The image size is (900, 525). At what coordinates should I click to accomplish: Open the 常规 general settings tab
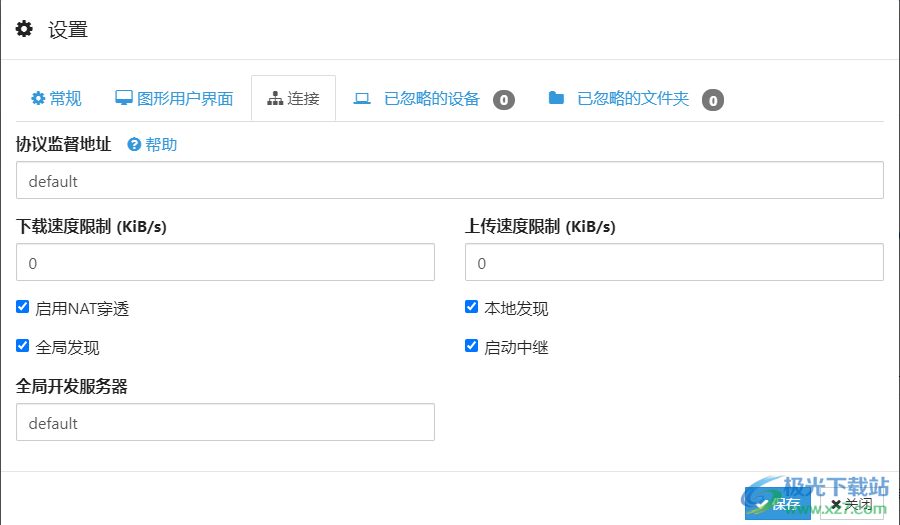pos(56,99)
